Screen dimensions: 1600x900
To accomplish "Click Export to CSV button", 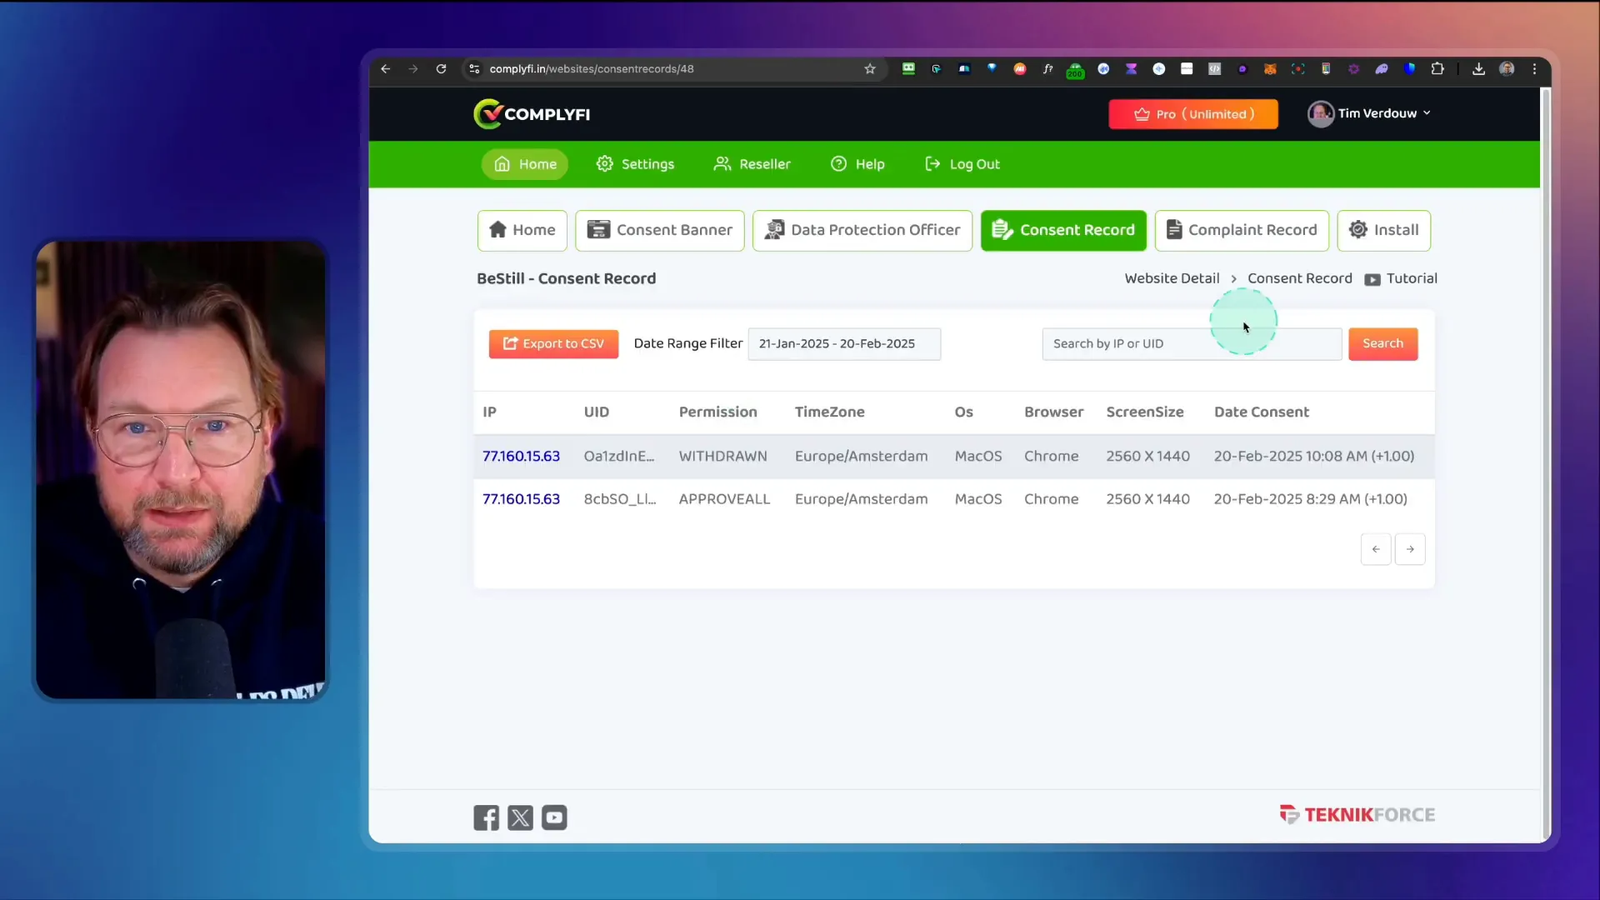I will (x=554, y=344).
